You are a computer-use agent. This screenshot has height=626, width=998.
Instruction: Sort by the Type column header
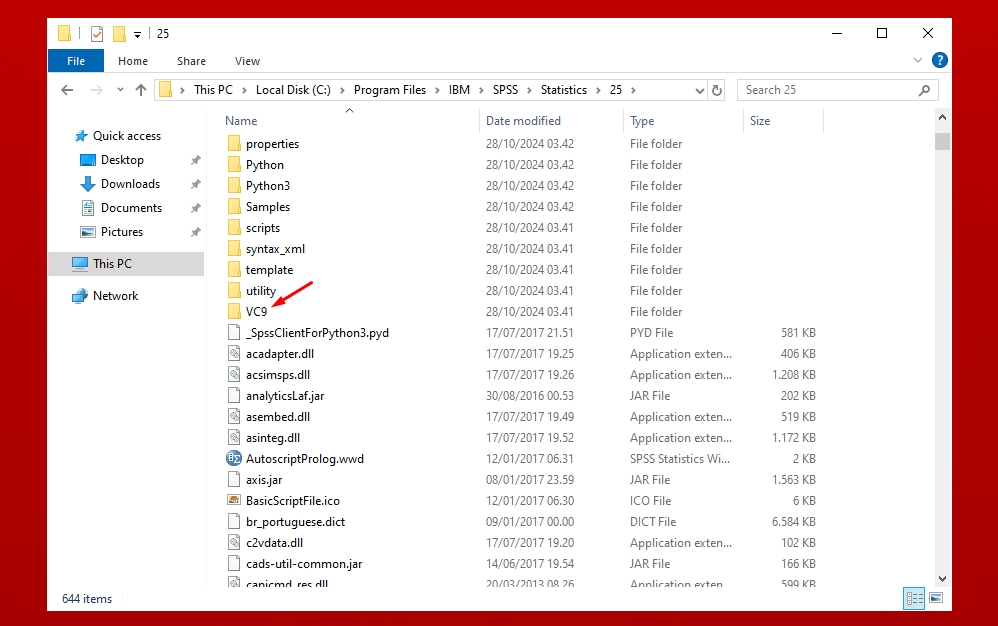point(642,121)
